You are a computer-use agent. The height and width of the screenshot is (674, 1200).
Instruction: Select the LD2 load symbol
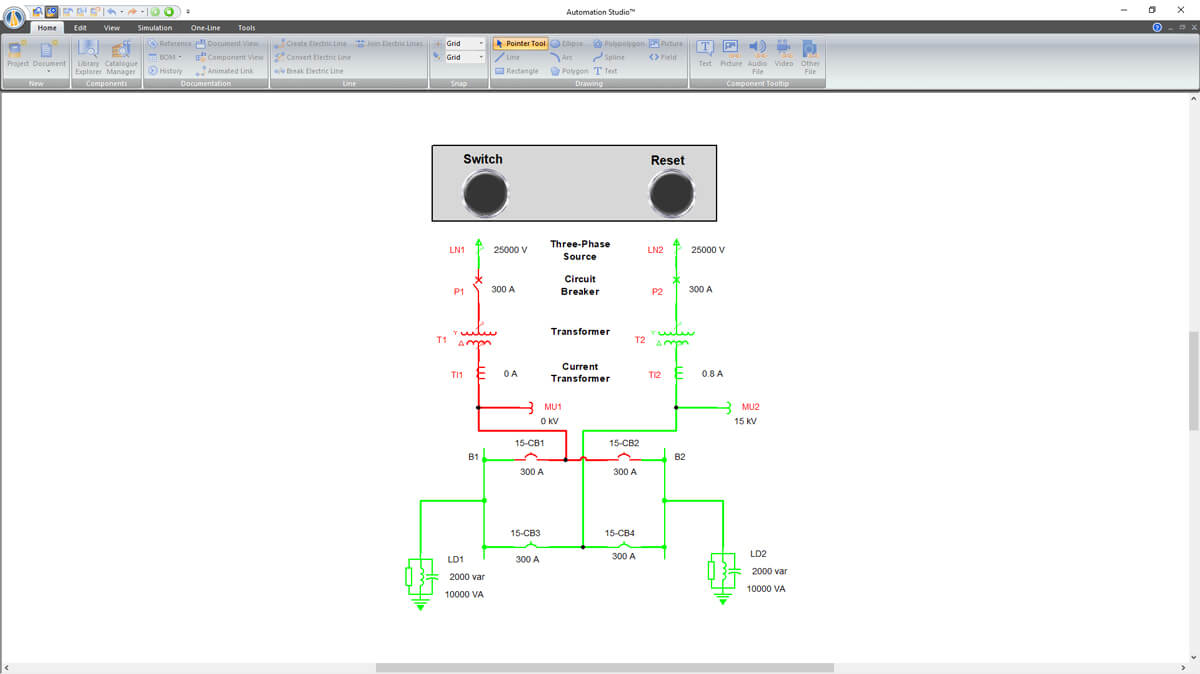(722, 577)
